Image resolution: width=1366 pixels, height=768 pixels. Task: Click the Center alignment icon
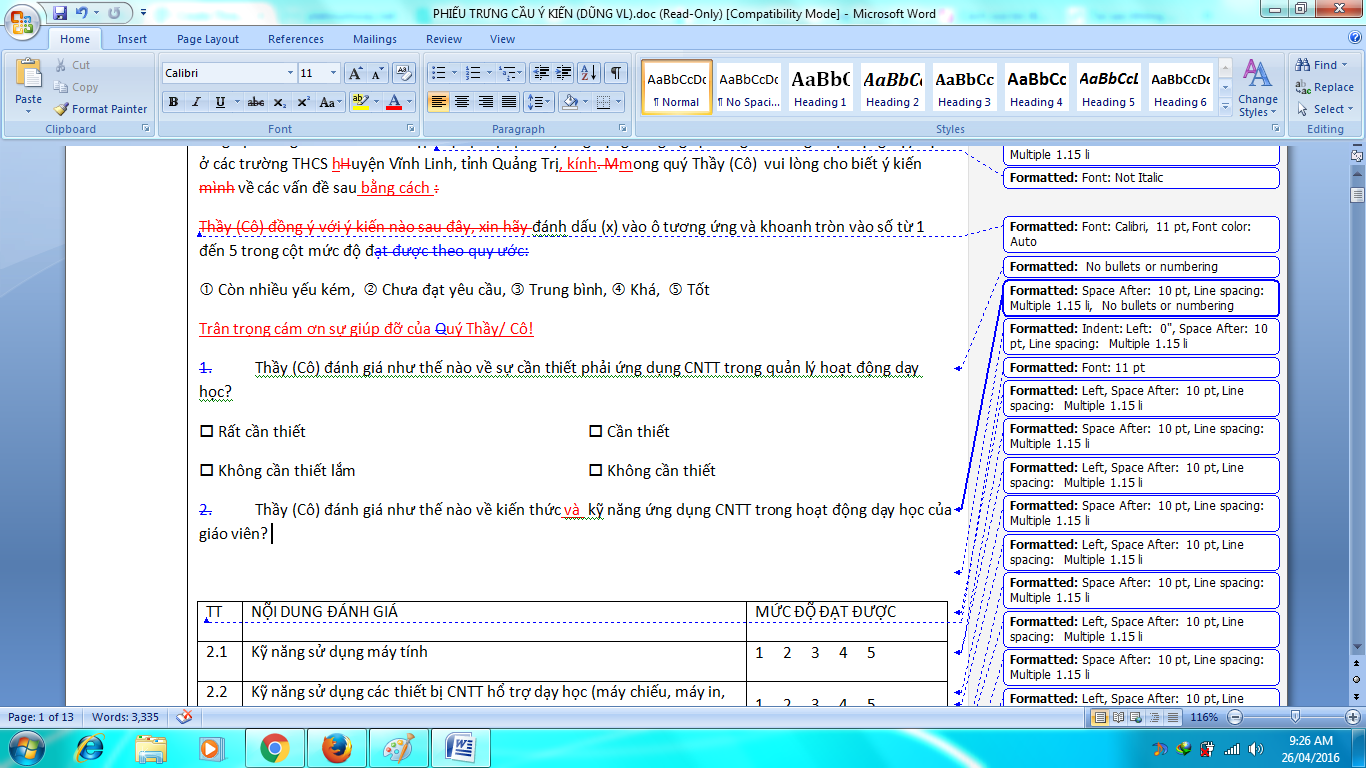pyautogui.click(x=462, y=102)
